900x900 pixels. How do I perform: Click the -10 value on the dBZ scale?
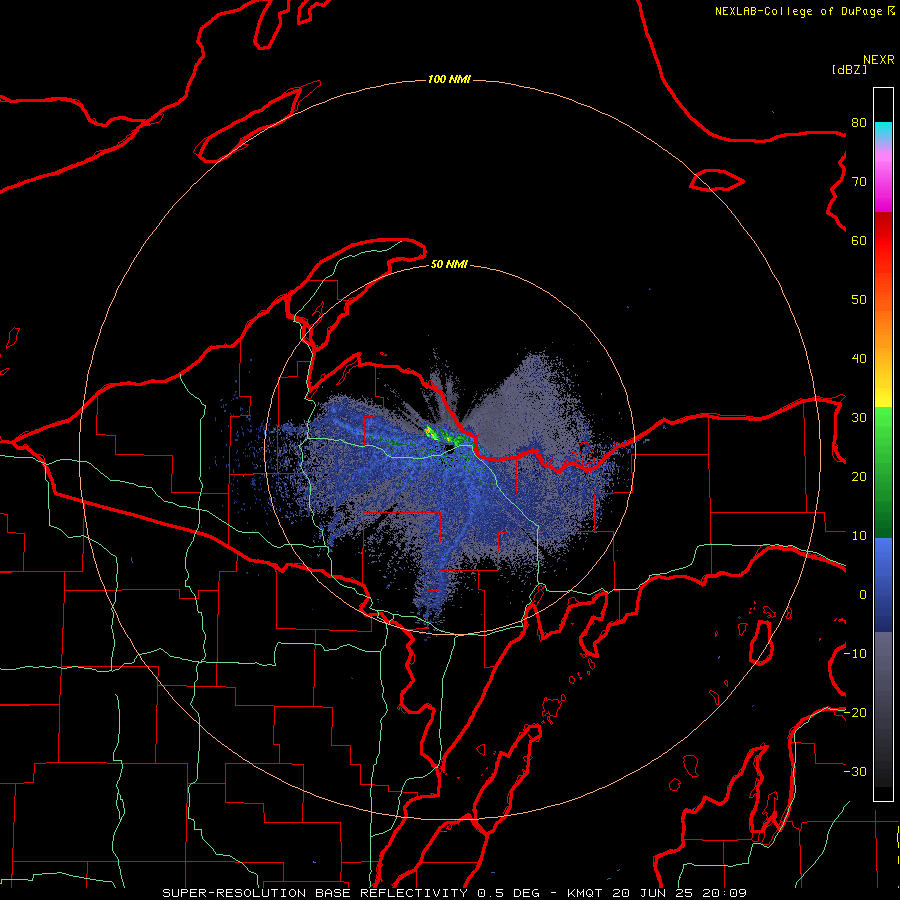(x=855, y=654)
